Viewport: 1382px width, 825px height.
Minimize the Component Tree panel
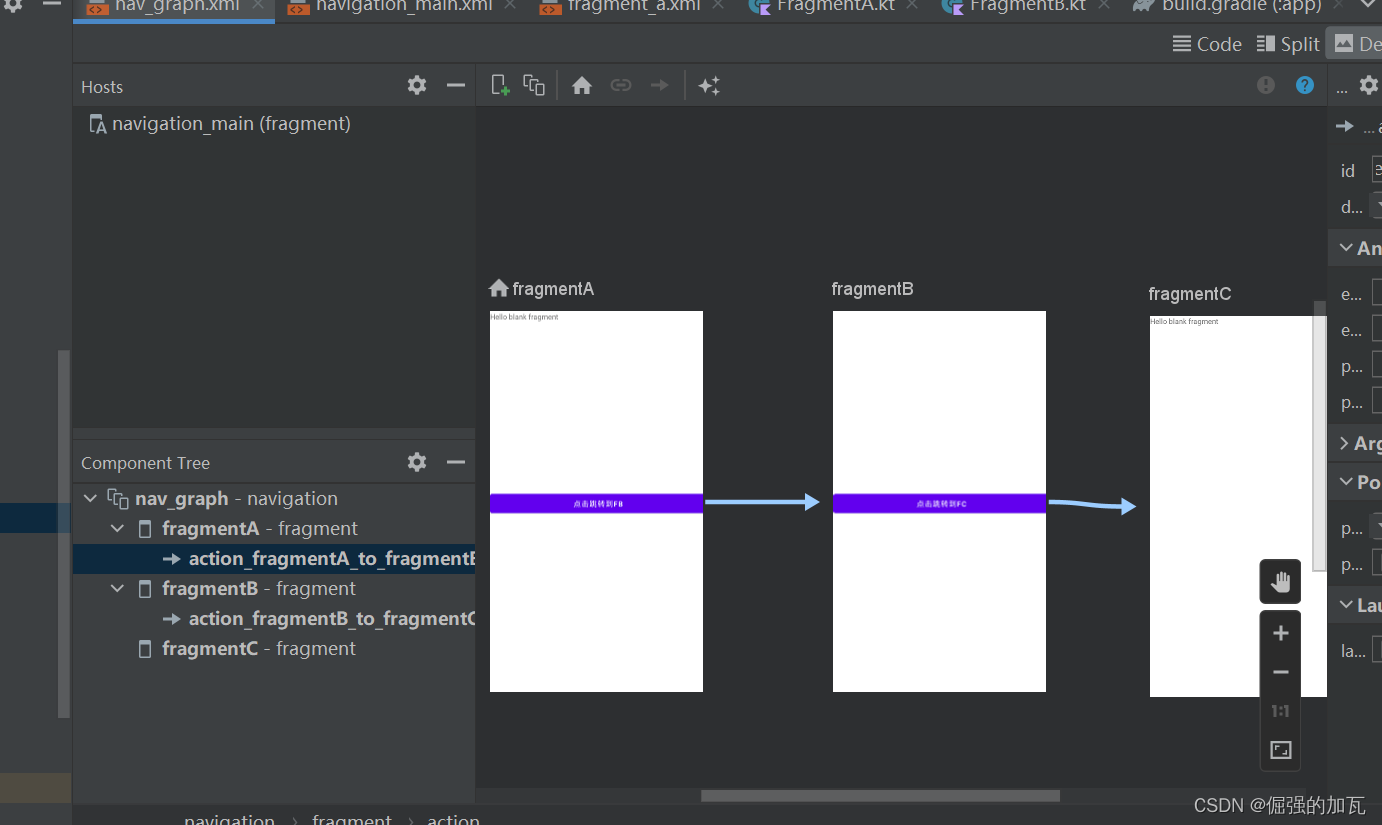(x=456, y=461)
